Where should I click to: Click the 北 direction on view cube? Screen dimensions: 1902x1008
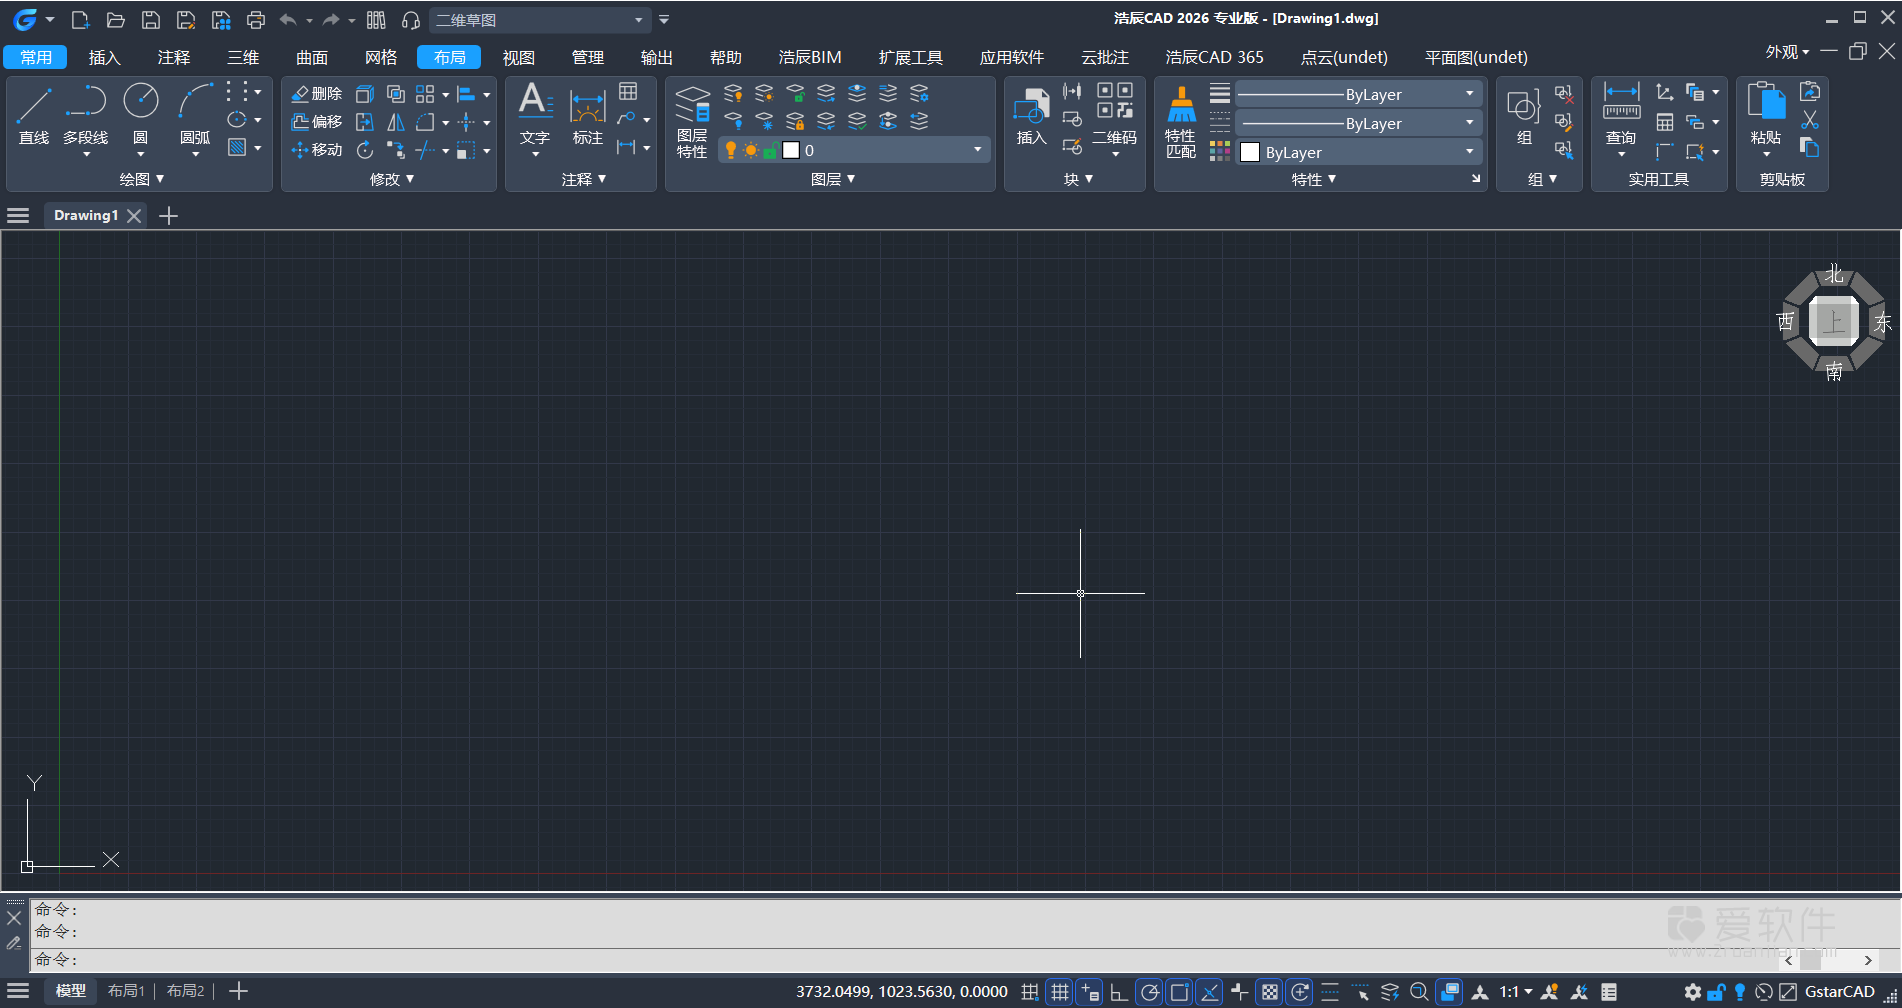click(1834, 274)
